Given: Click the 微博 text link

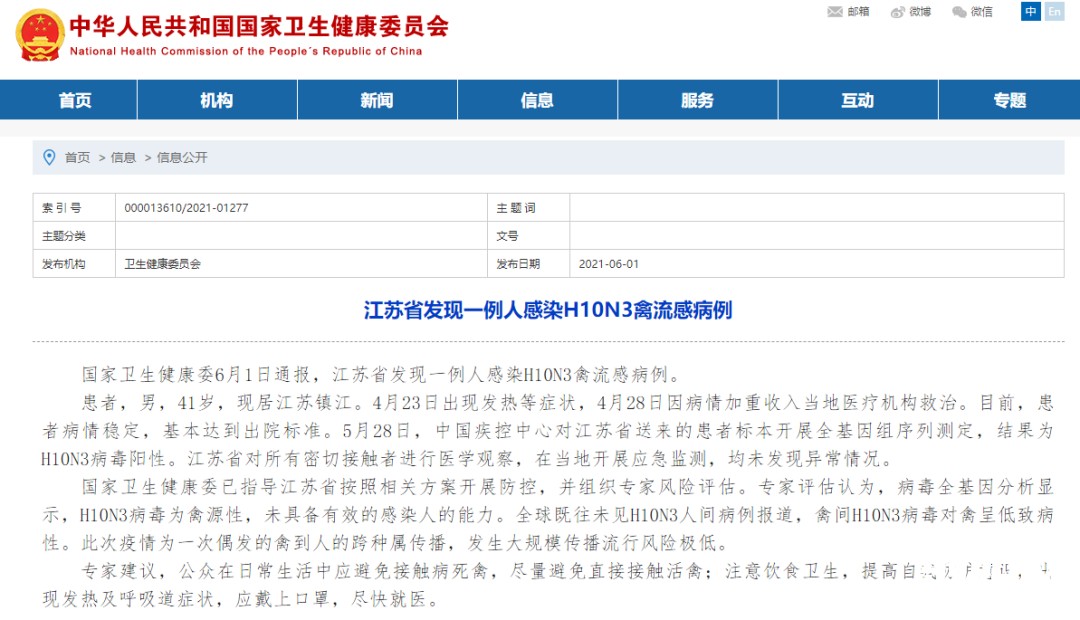Looking at the screenshot, I should coord(920,12).
